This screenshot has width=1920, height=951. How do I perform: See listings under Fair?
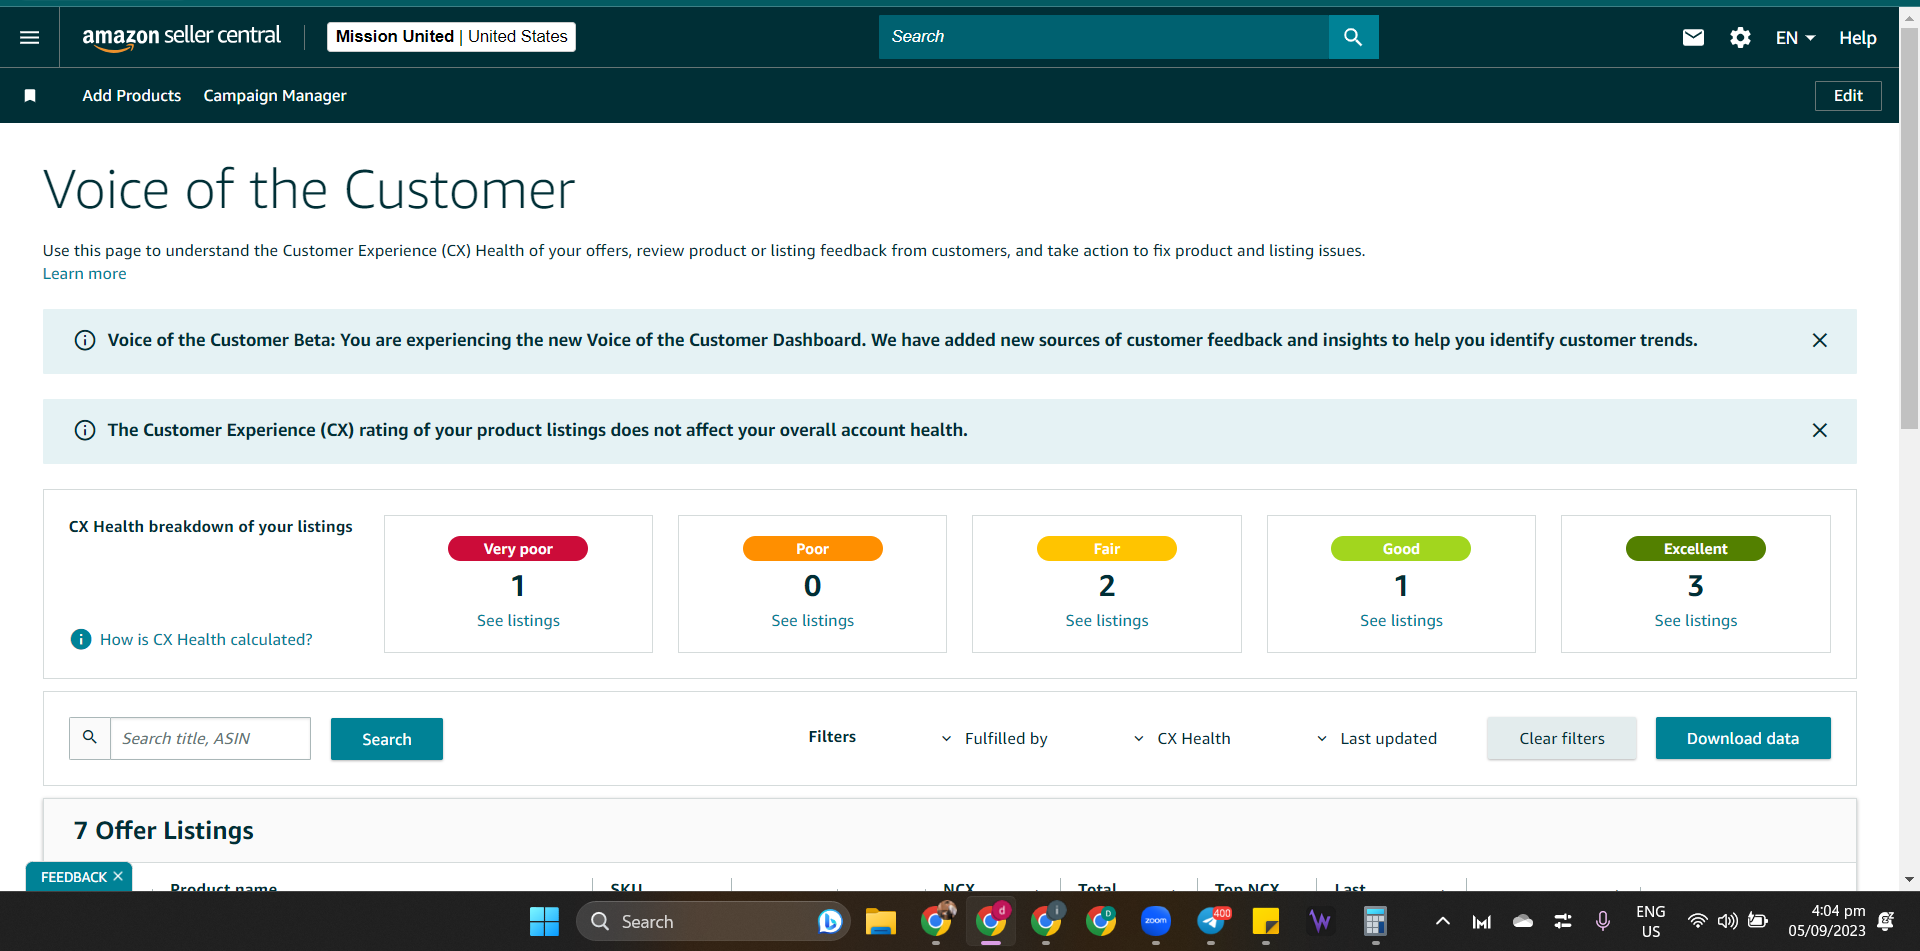pos(1107,621)
